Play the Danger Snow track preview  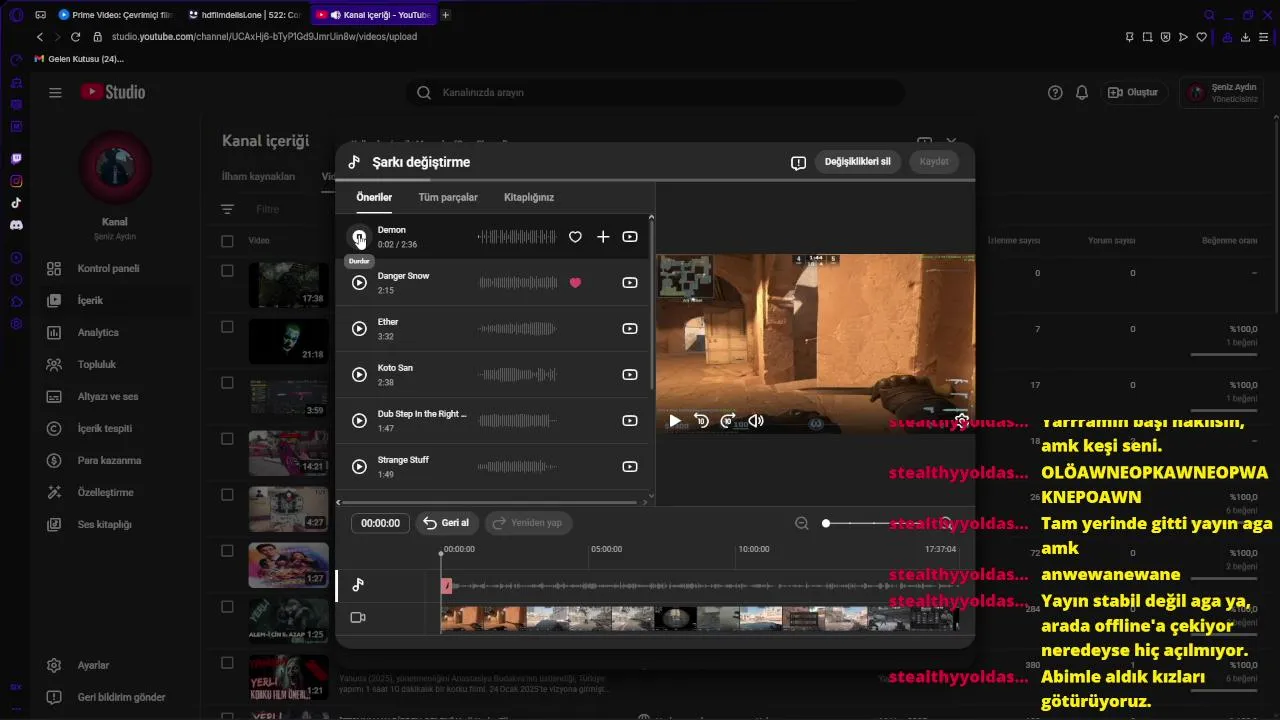[x=359, y=283]
